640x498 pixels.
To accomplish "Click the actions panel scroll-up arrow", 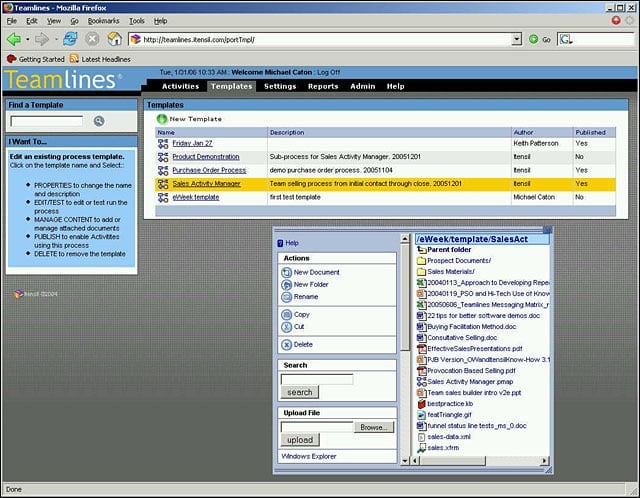I will 404,239.
